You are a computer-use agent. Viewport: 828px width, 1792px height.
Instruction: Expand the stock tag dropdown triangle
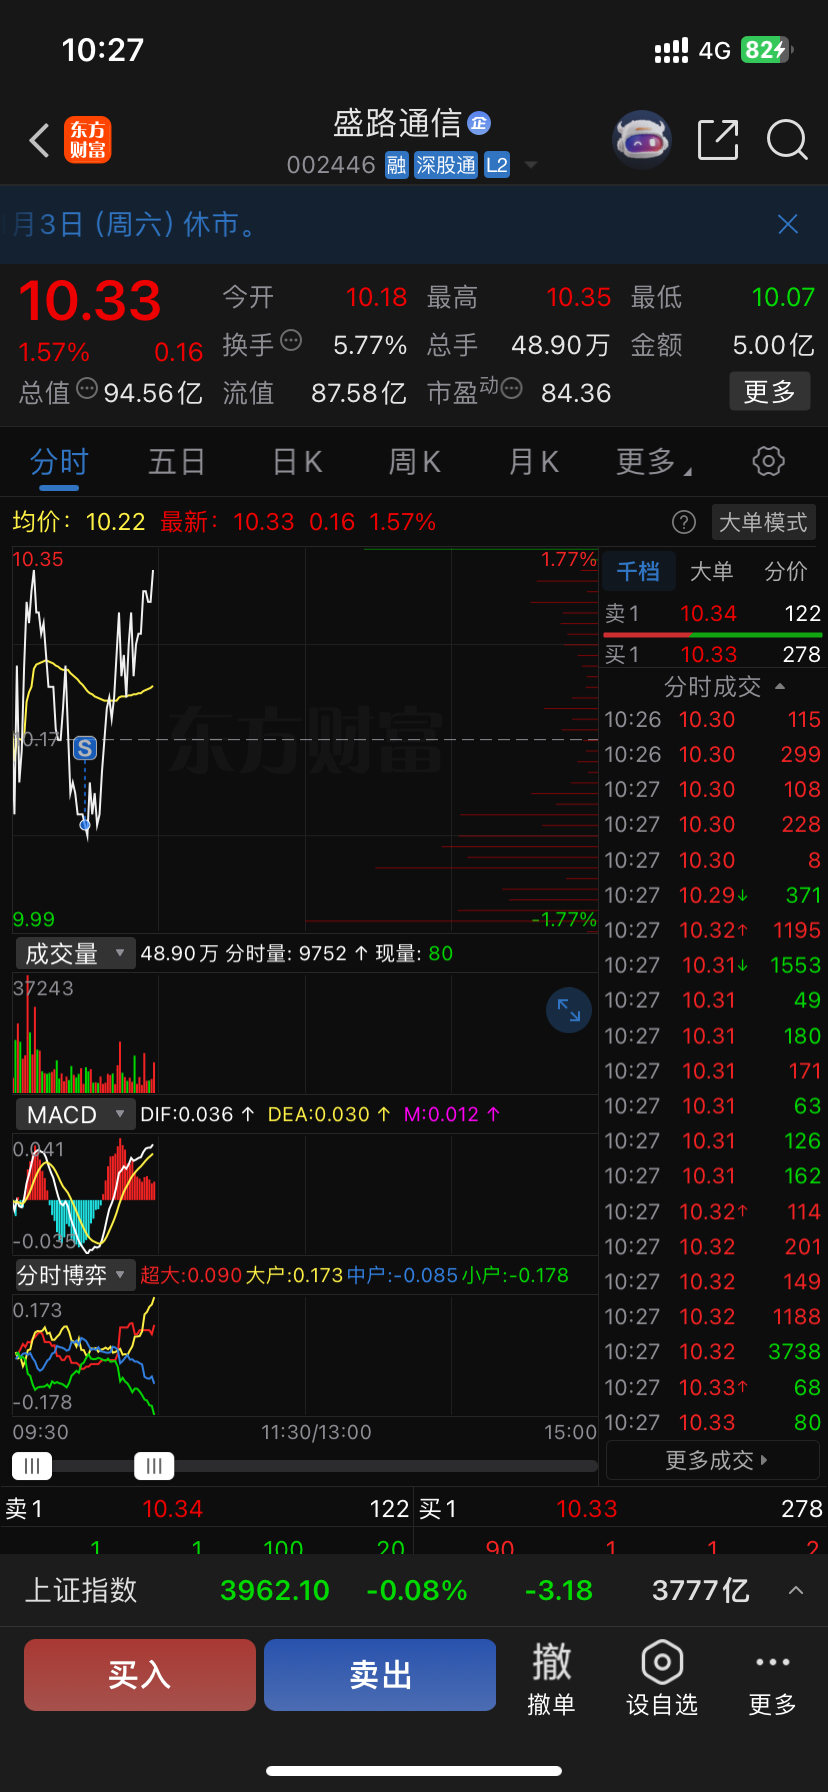(x=531, y=165)
